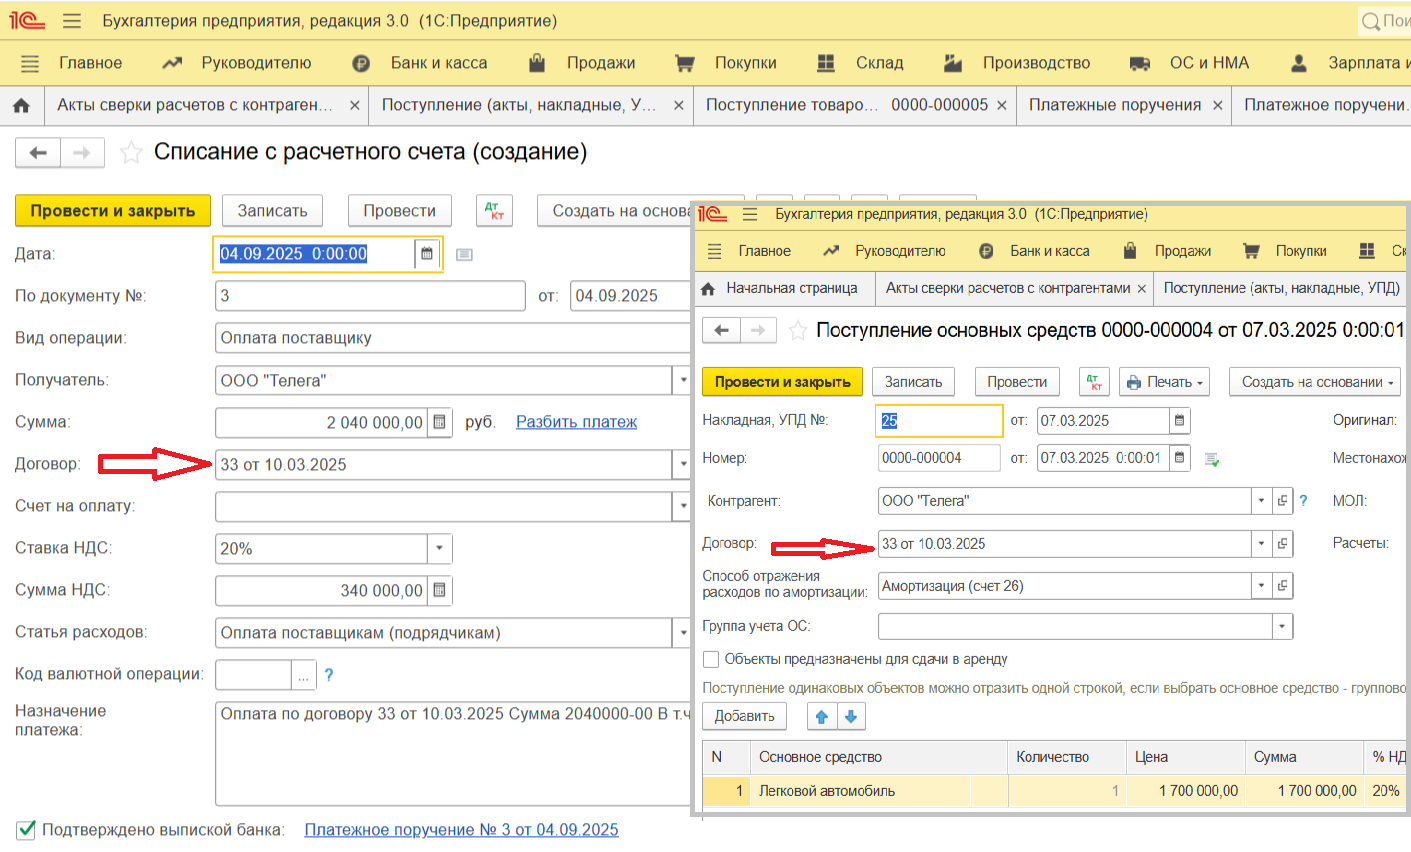This screenshot has height=852, width=1411.
Task: Expand the Ставка НДС dropdown
Action: click(440, 549)
